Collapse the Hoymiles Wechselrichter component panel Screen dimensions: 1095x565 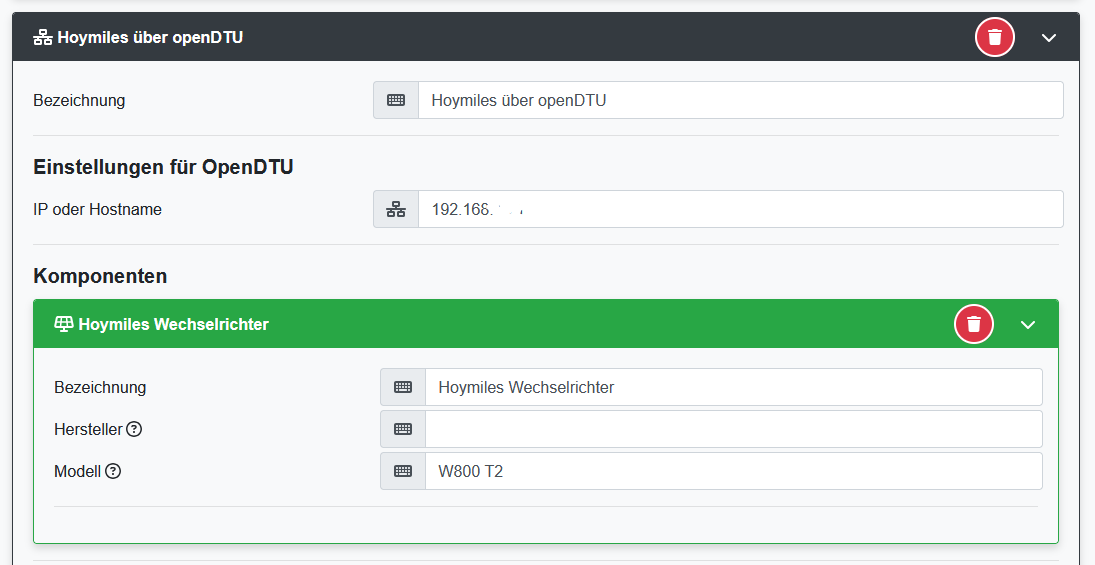tap(1027, 324)
